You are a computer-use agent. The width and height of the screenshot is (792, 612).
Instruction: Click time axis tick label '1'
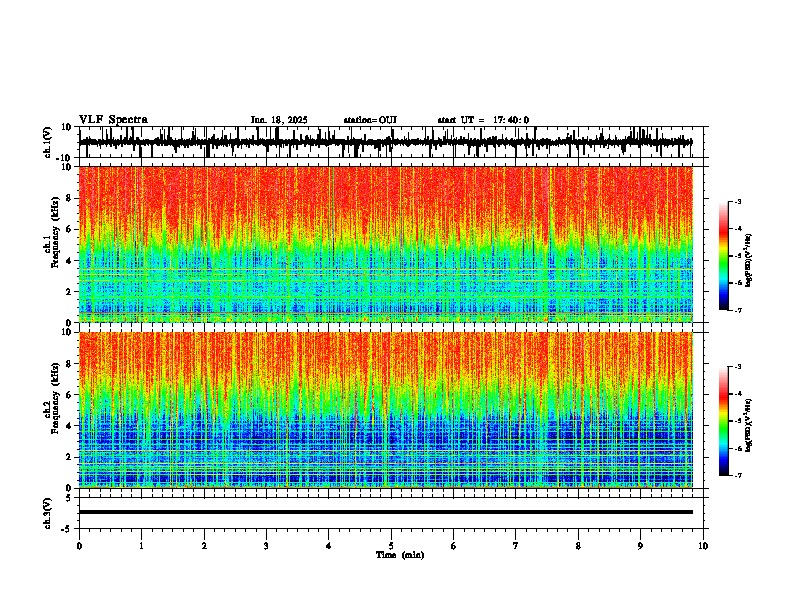(141, 546)
